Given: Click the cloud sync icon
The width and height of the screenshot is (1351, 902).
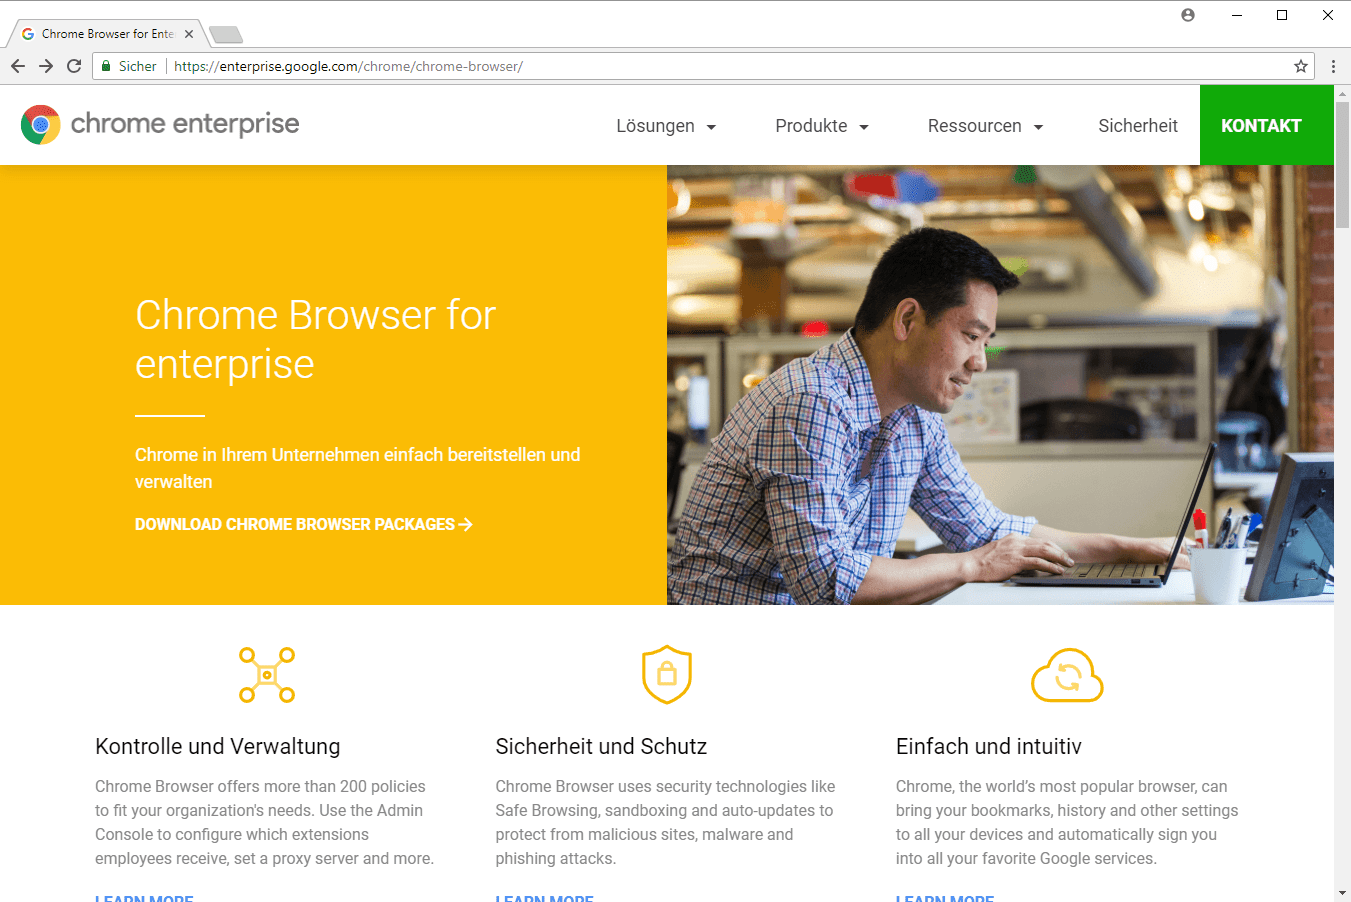Looking at the screenshot, I should 1067,676.
